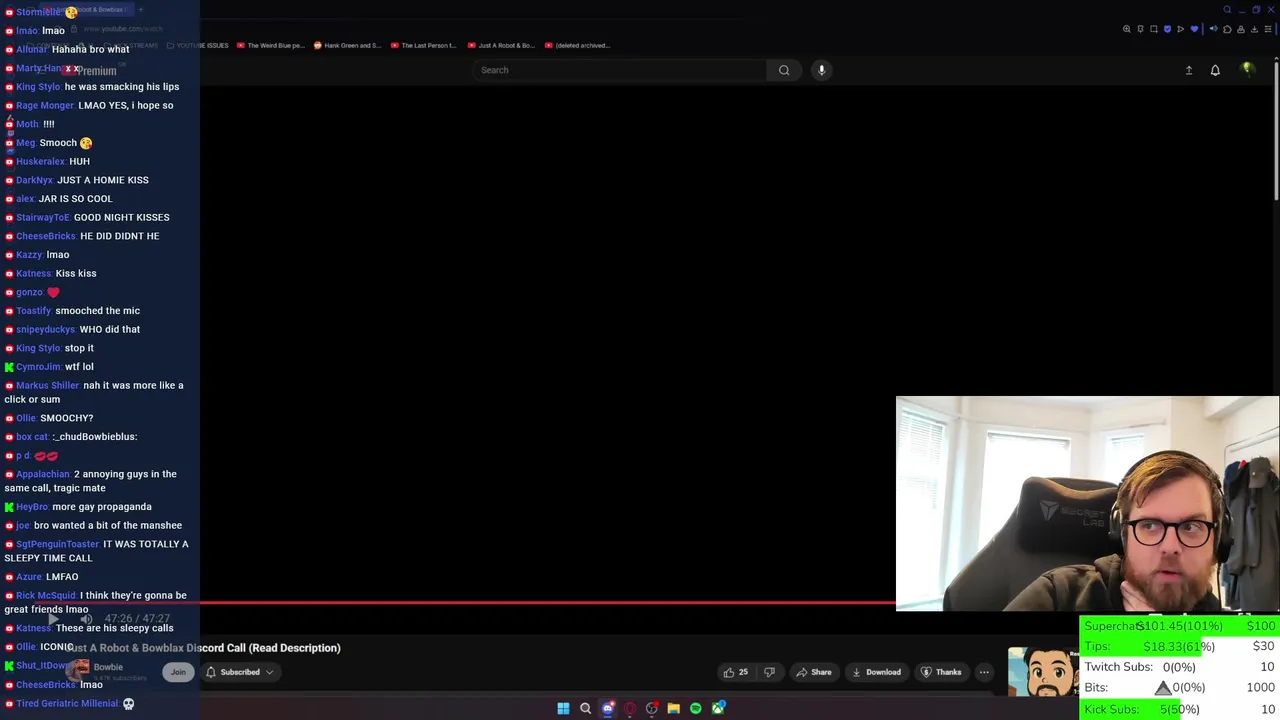The height and width of the screenshot is (720, 1280).
Task: Click chat message 'GOOD NIGHT KISSES'
Action: 121,217
